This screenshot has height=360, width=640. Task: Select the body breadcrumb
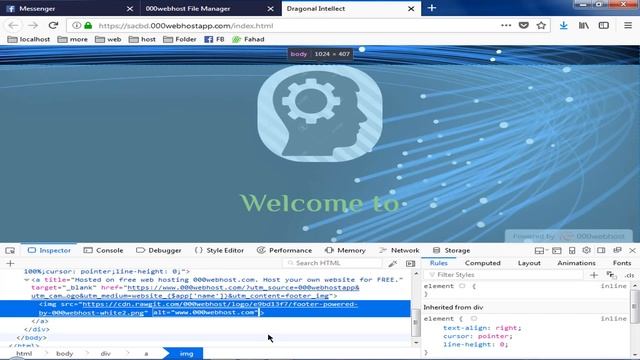[64, 353]
